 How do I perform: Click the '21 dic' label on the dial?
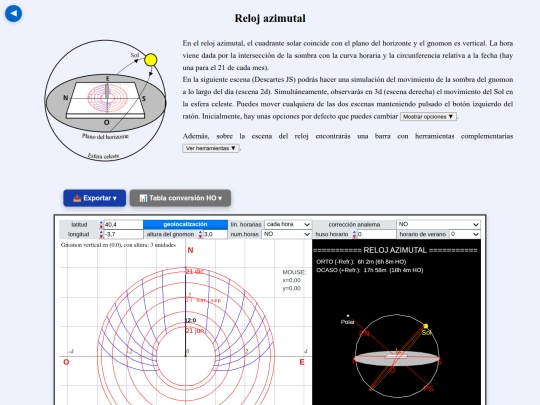pyautogui.click(x=195, y=272)
